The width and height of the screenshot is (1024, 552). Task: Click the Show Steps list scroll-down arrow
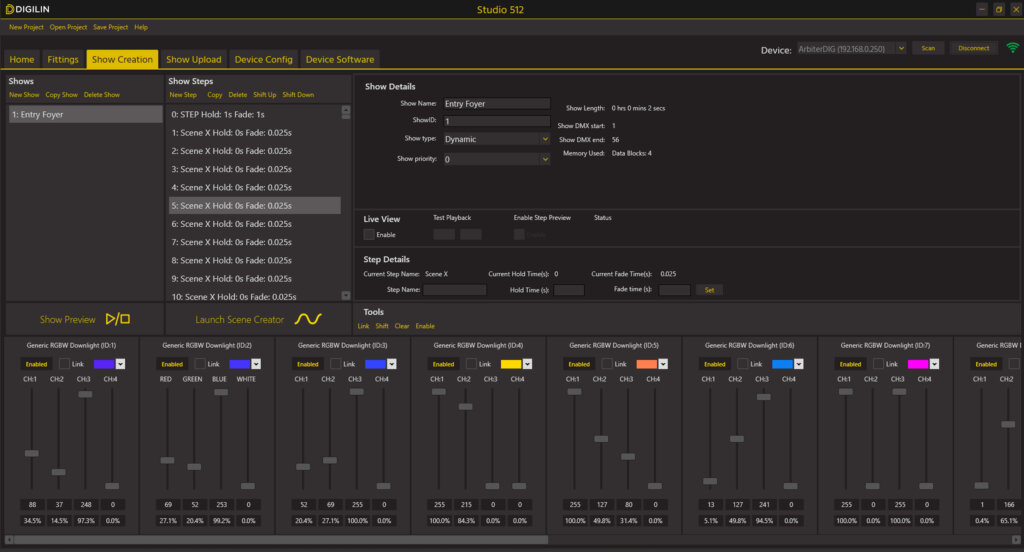347,296
